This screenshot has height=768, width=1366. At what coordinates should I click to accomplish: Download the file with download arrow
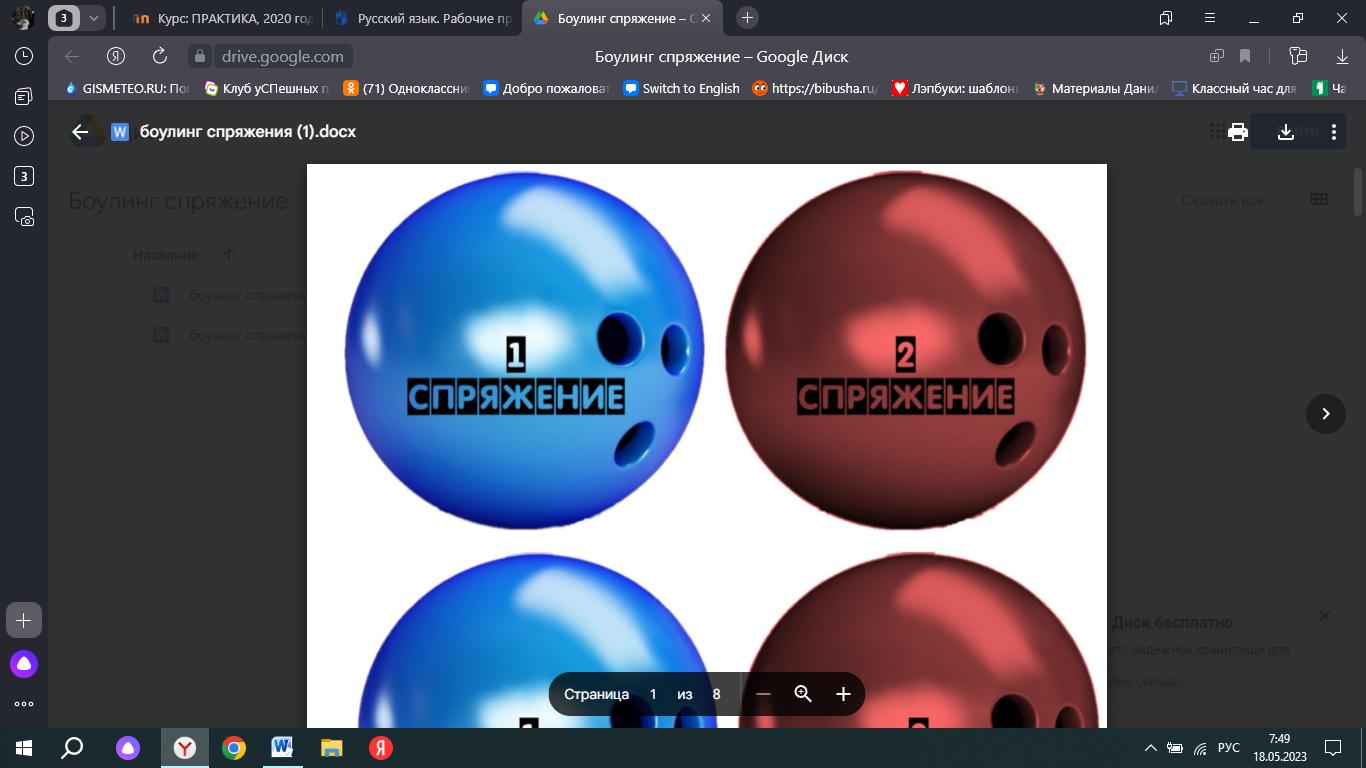pos(1286,132)
